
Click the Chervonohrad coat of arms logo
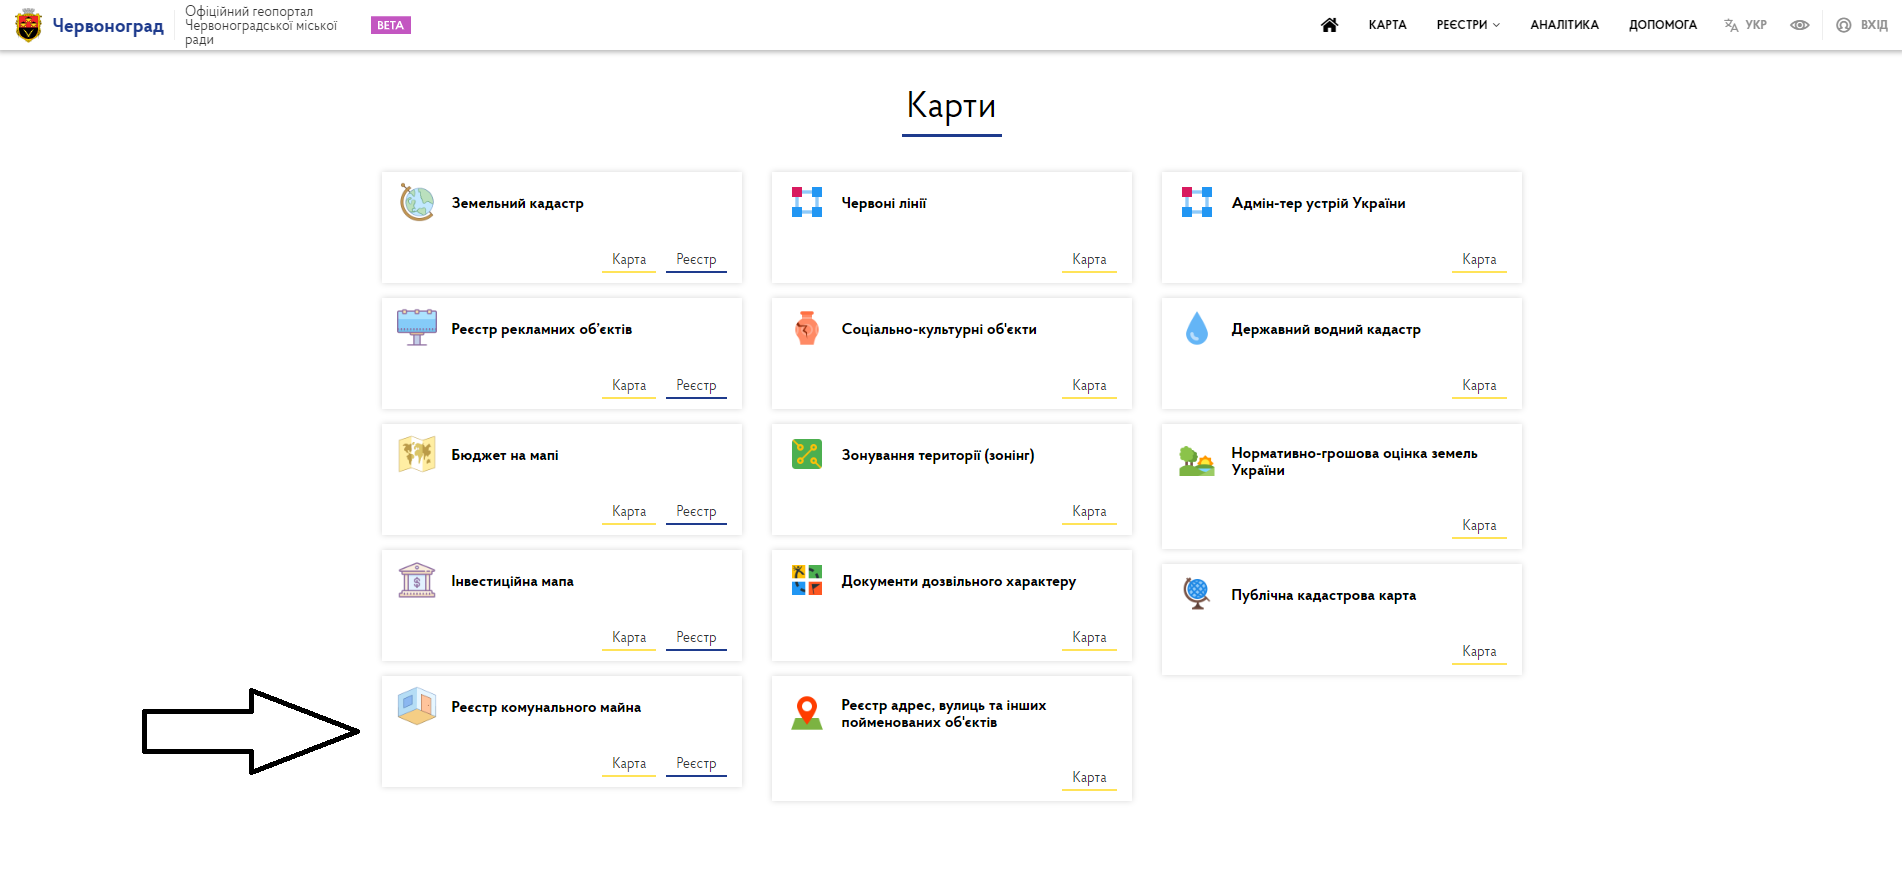tap(29, 25)
